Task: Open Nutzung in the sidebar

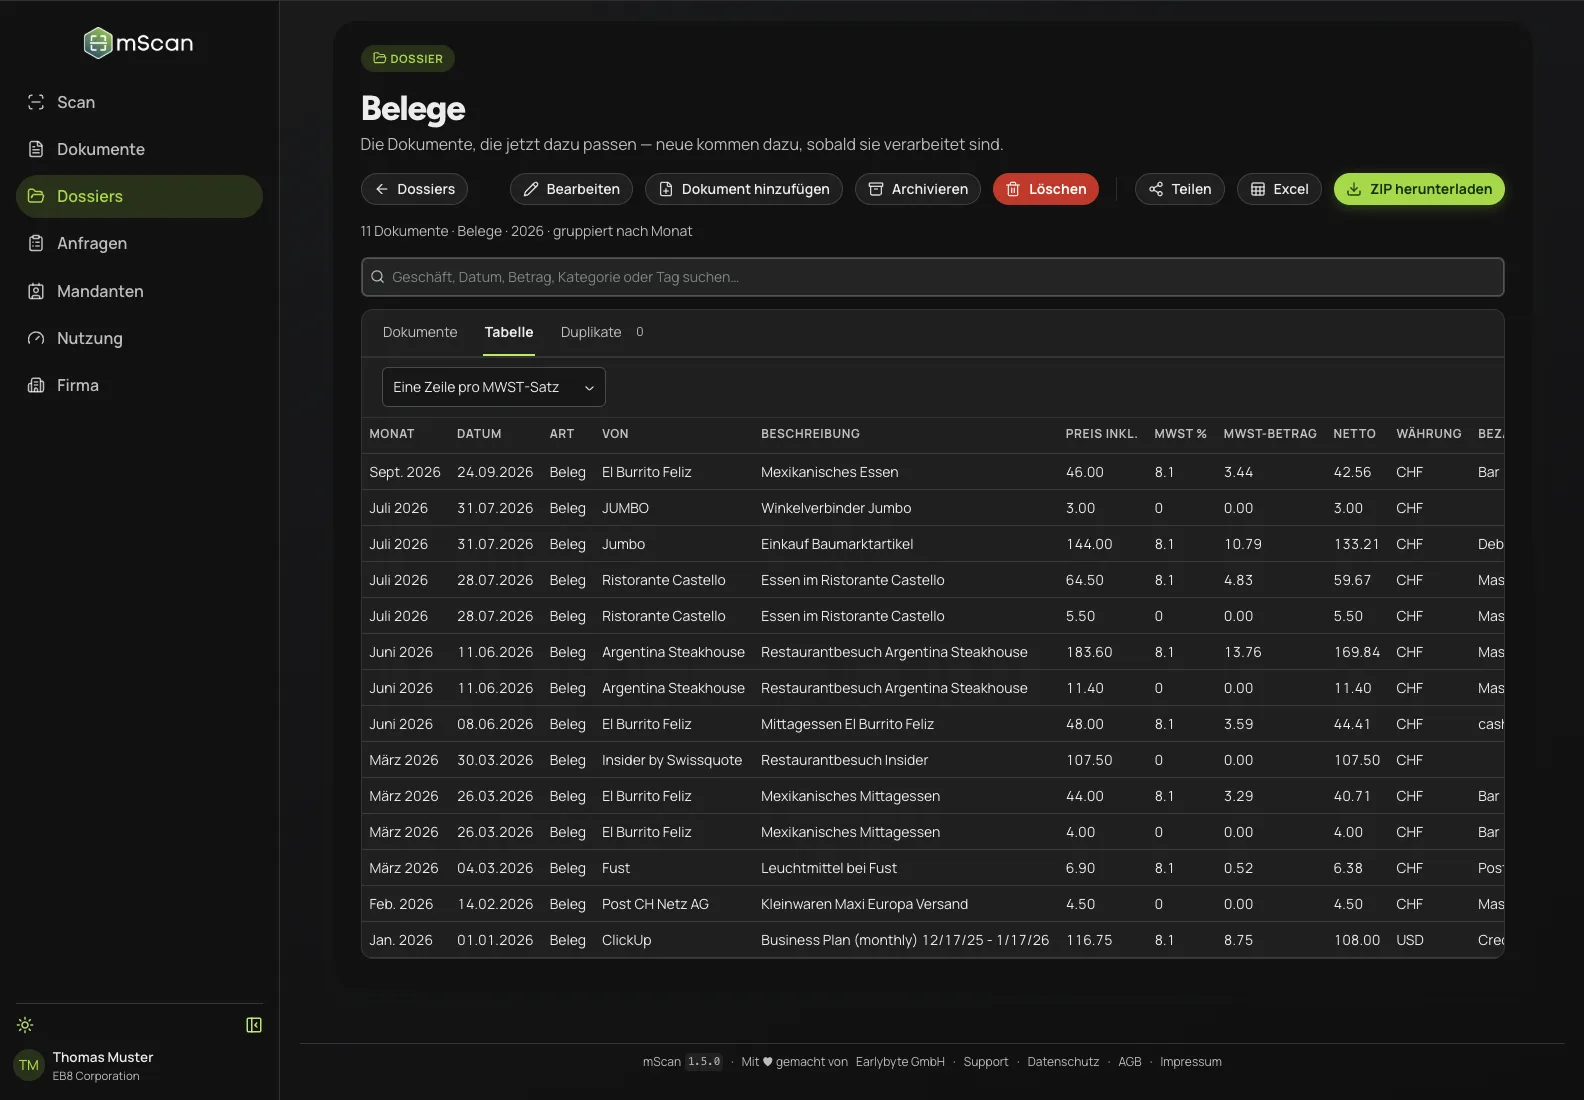Action: coord(139,338)
